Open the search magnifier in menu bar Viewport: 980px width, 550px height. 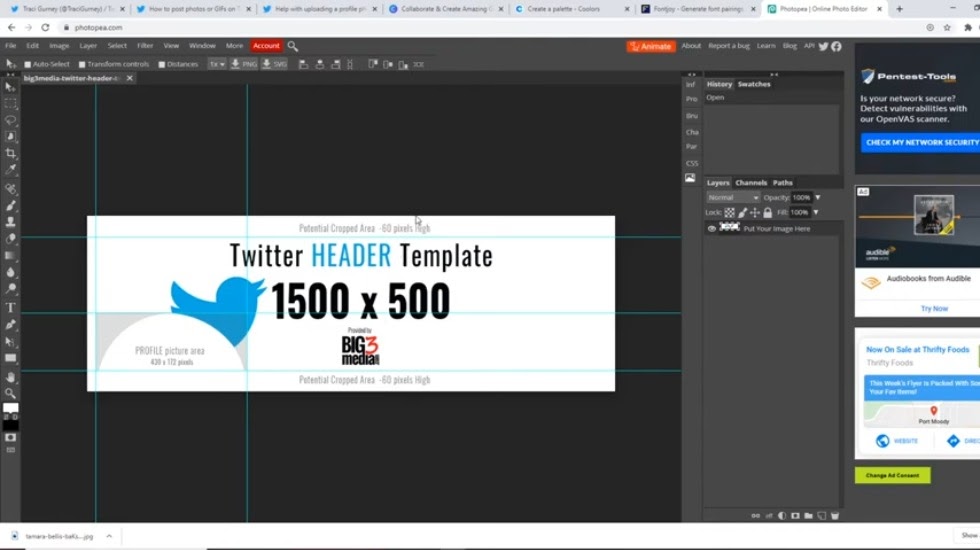[x=292, y=46]
